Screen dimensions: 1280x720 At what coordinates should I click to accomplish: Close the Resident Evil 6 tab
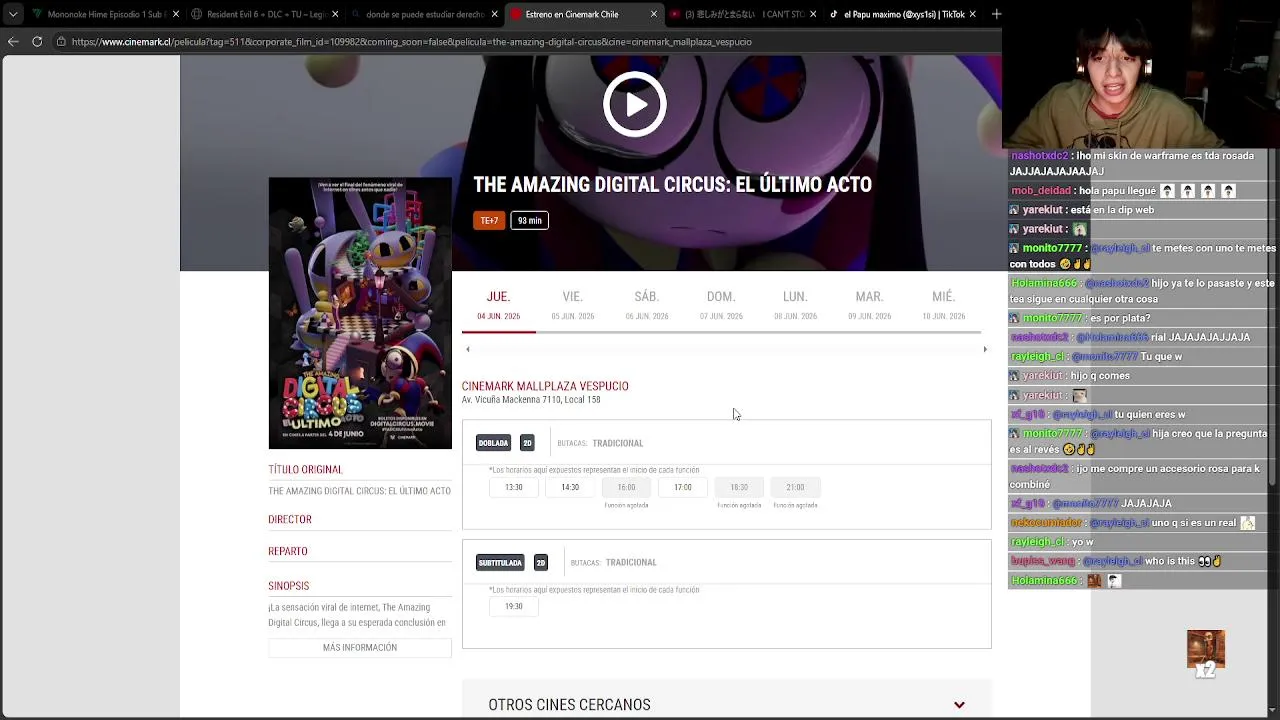click(335, 14)
